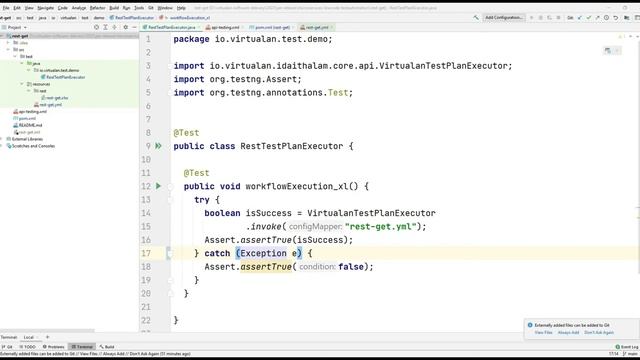Select Scratches and Consoles node
Viewport: 640px width, 360px height.
tap(31, 146)
